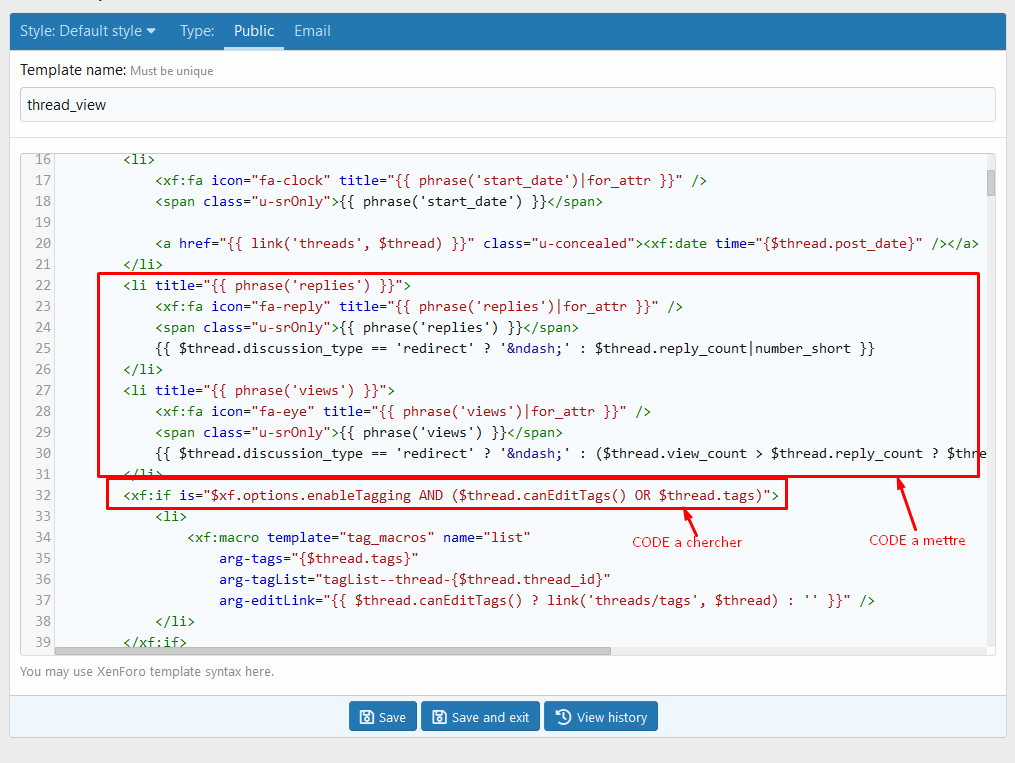Click the floppy disk icon on Save
Viewport: 1015px width, 763px height.
(366, 717)
